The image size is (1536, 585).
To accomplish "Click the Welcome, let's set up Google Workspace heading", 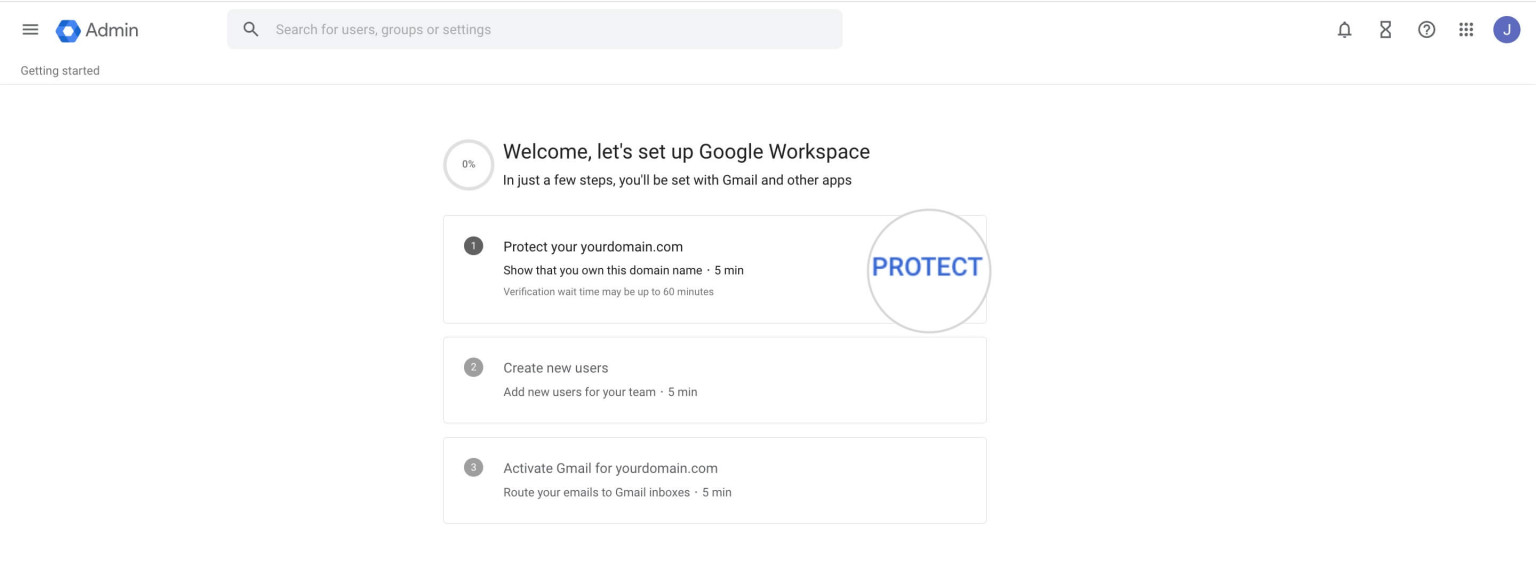I will point(686,151).
